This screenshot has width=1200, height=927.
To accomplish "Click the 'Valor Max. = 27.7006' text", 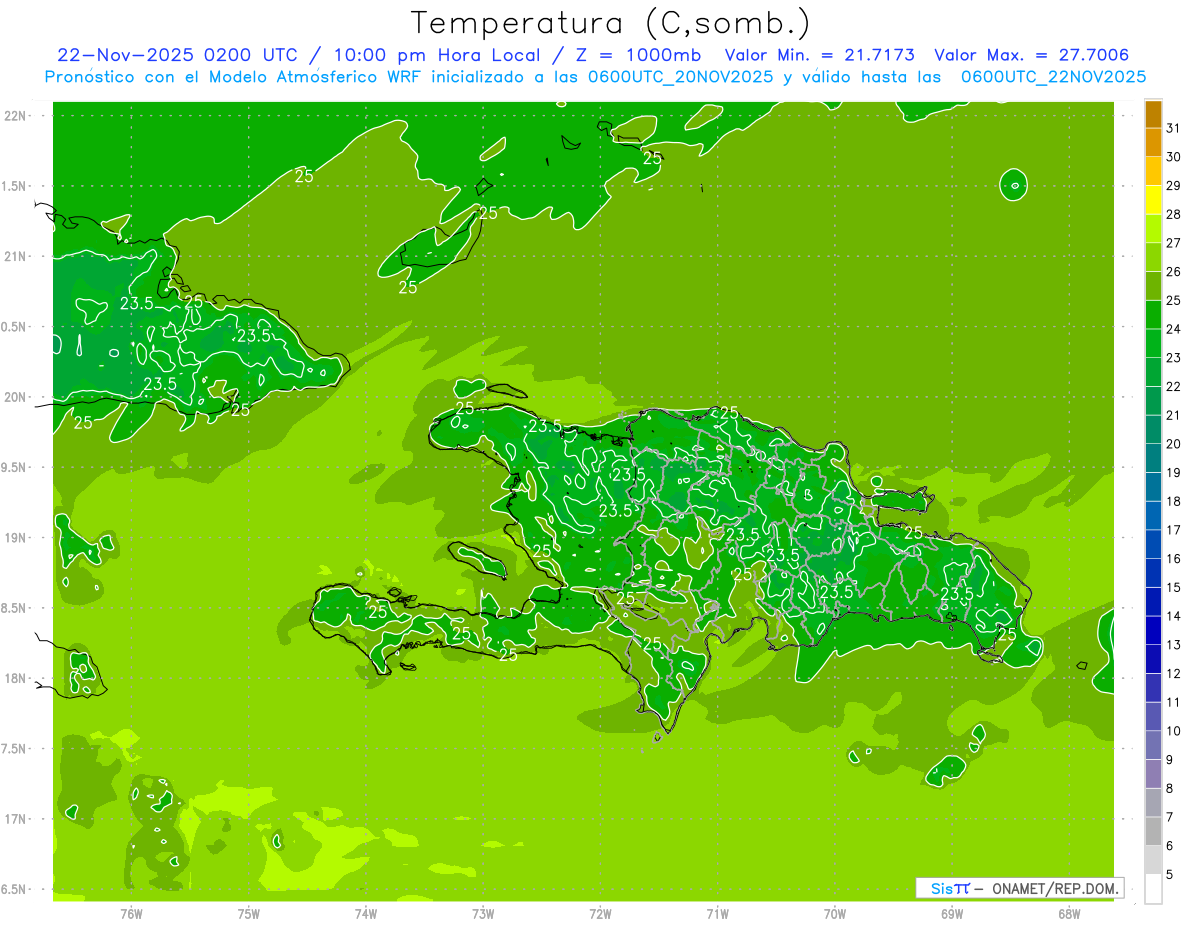I will click(x=1032, y=55).
